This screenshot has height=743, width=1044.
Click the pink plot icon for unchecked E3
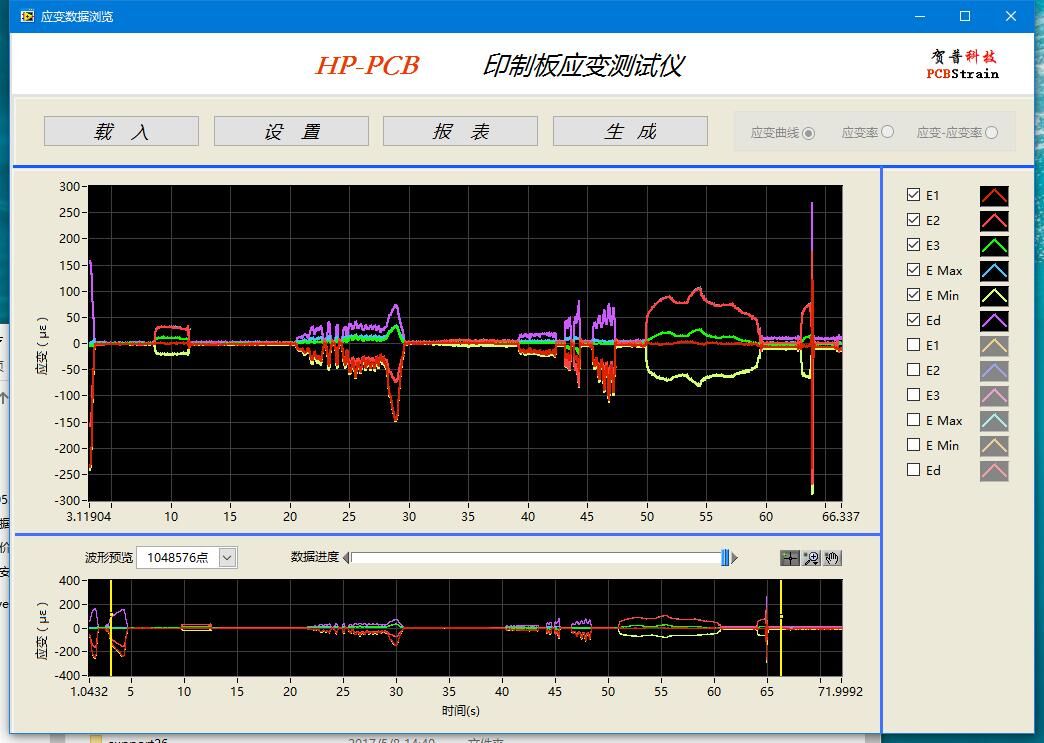coord(994,395)
